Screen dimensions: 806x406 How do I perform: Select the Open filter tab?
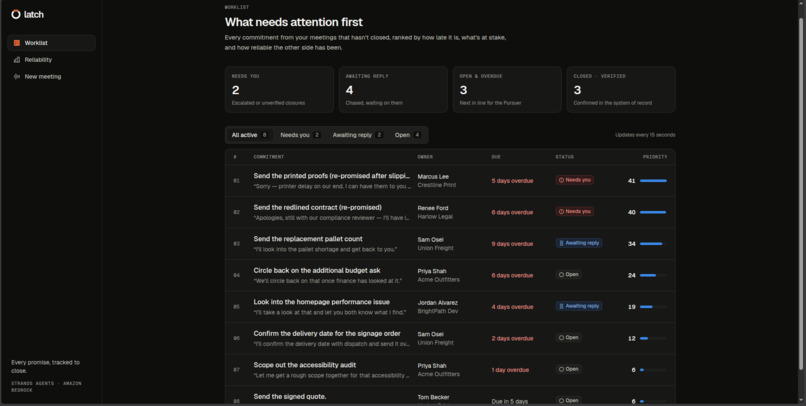(x=408, y=135)
